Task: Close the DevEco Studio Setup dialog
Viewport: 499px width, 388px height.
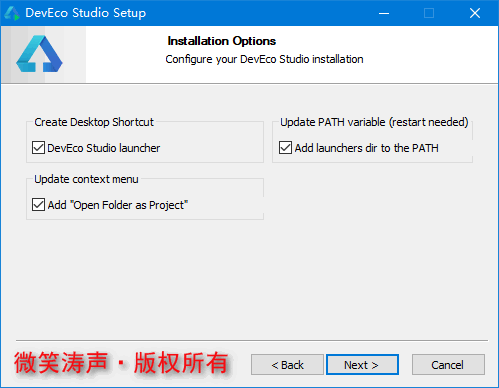Action: click(x=475, y=13)
